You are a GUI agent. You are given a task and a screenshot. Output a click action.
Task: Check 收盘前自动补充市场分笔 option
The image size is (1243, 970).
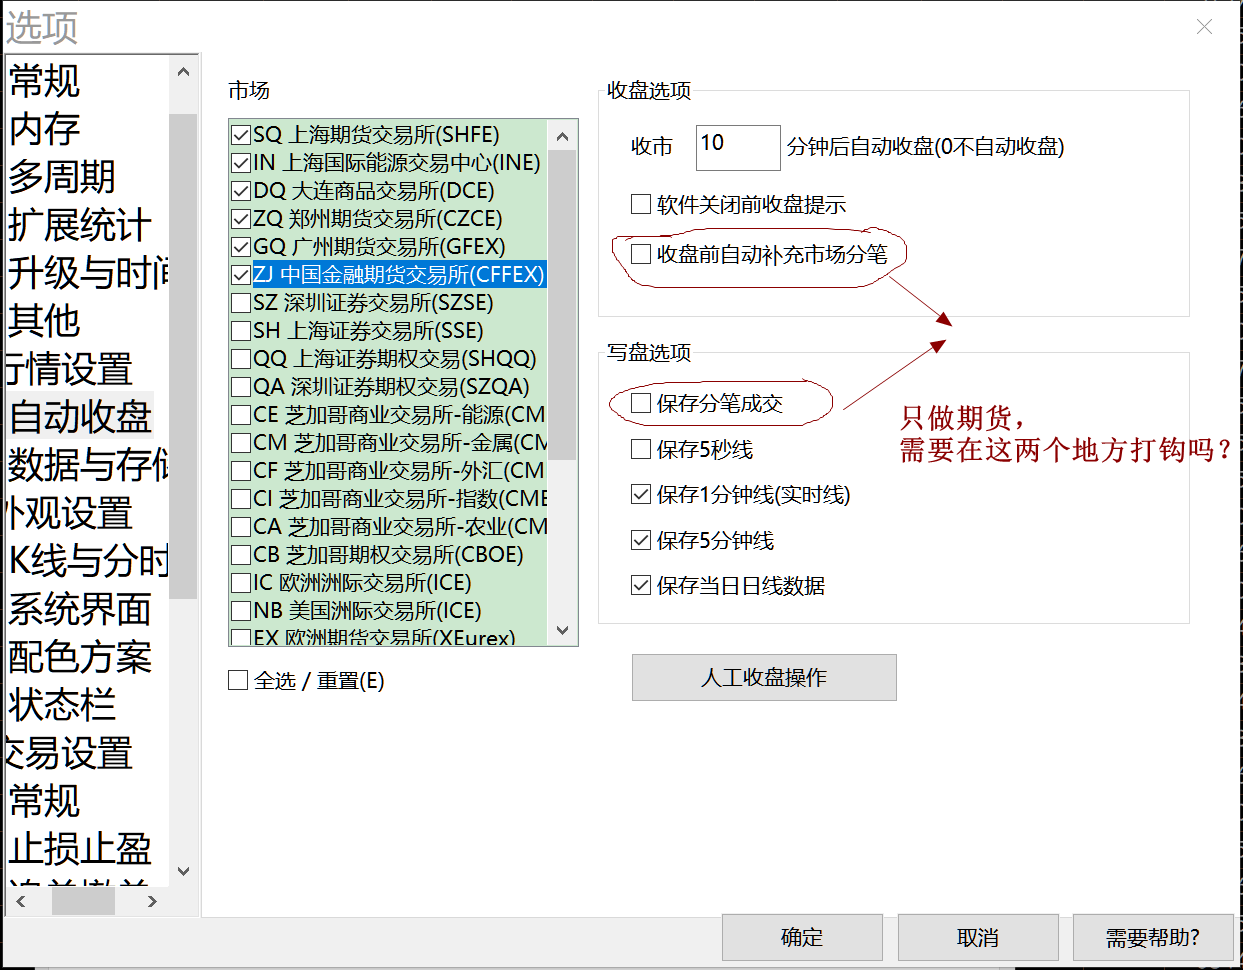click(642, 254)
